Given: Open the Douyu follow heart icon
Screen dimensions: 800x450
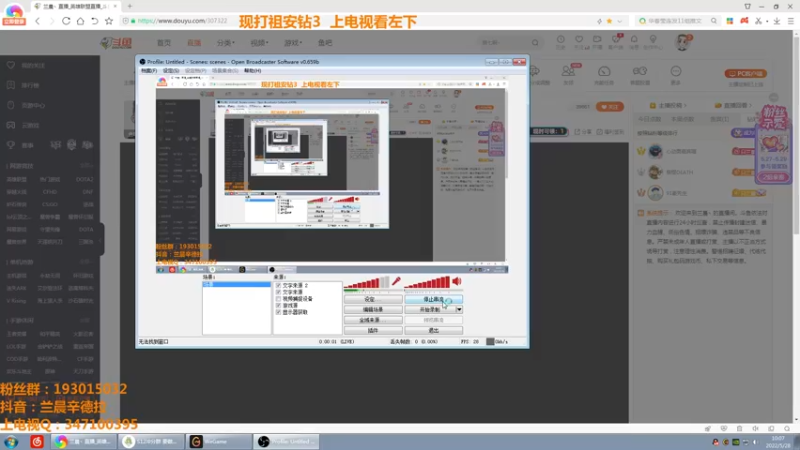Looking at the screenshot, I should [579, 40].
